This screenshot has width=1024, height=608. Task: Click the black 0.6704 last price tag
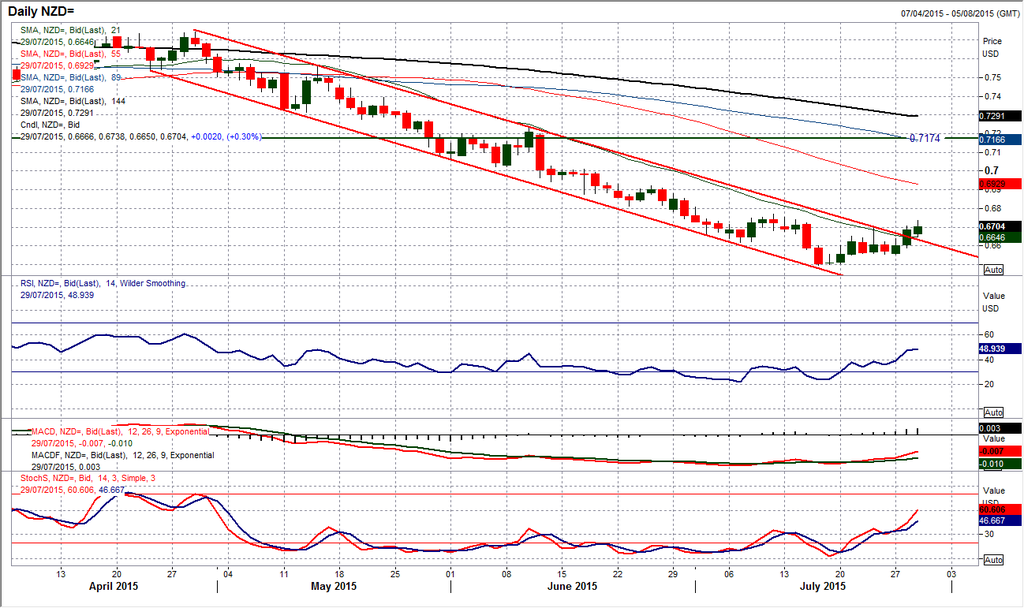[x=1000, y=227]
